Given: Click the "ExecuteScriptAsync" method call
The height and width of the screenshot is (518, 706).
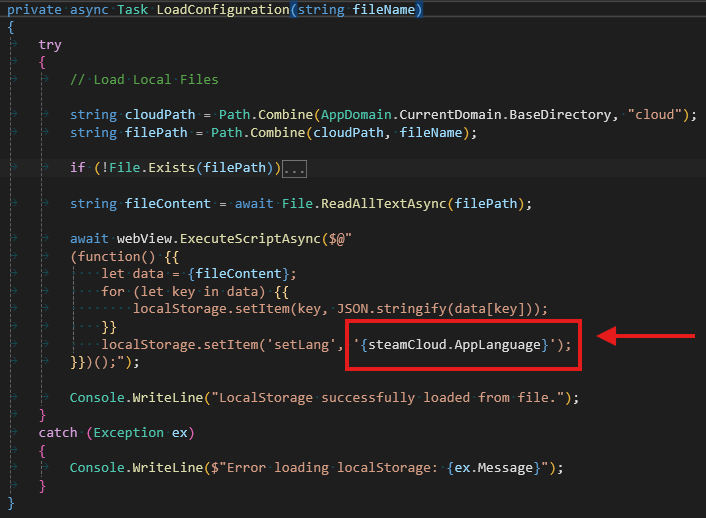Looking at the screenshot, I should 250,239.
